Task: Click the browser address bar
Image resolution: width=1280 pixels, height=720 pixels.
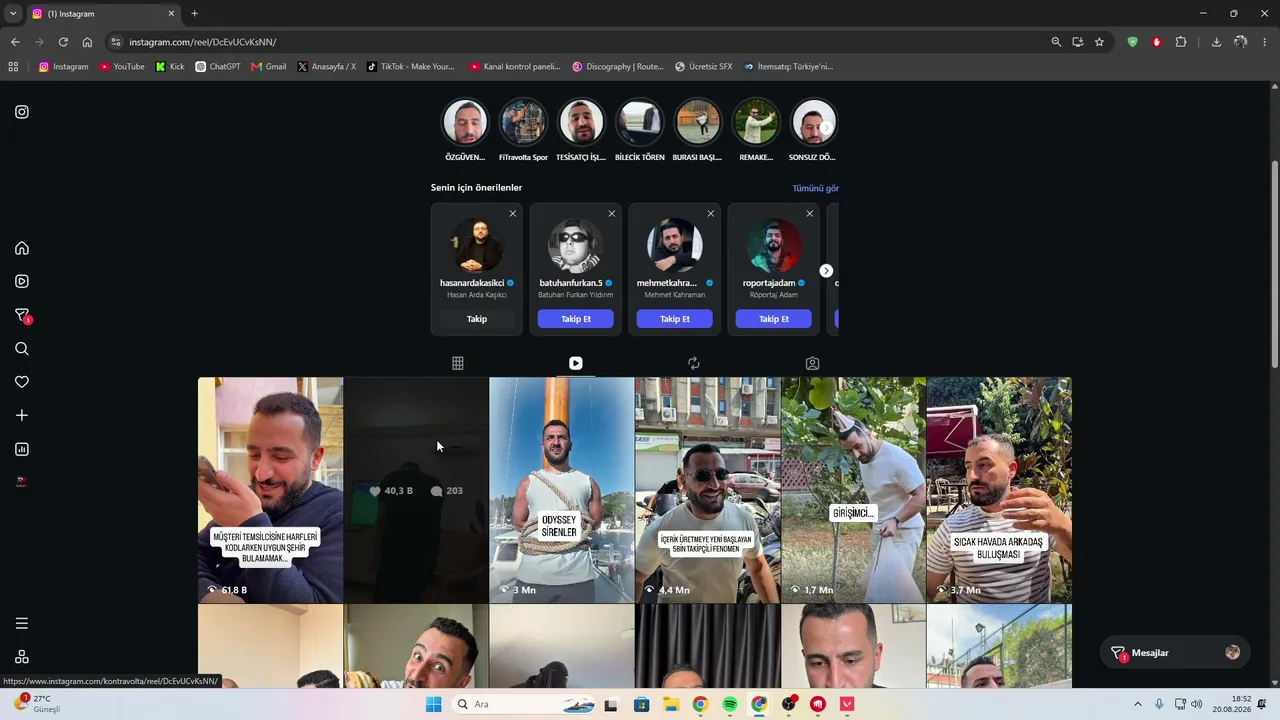Action: (580, 42)
